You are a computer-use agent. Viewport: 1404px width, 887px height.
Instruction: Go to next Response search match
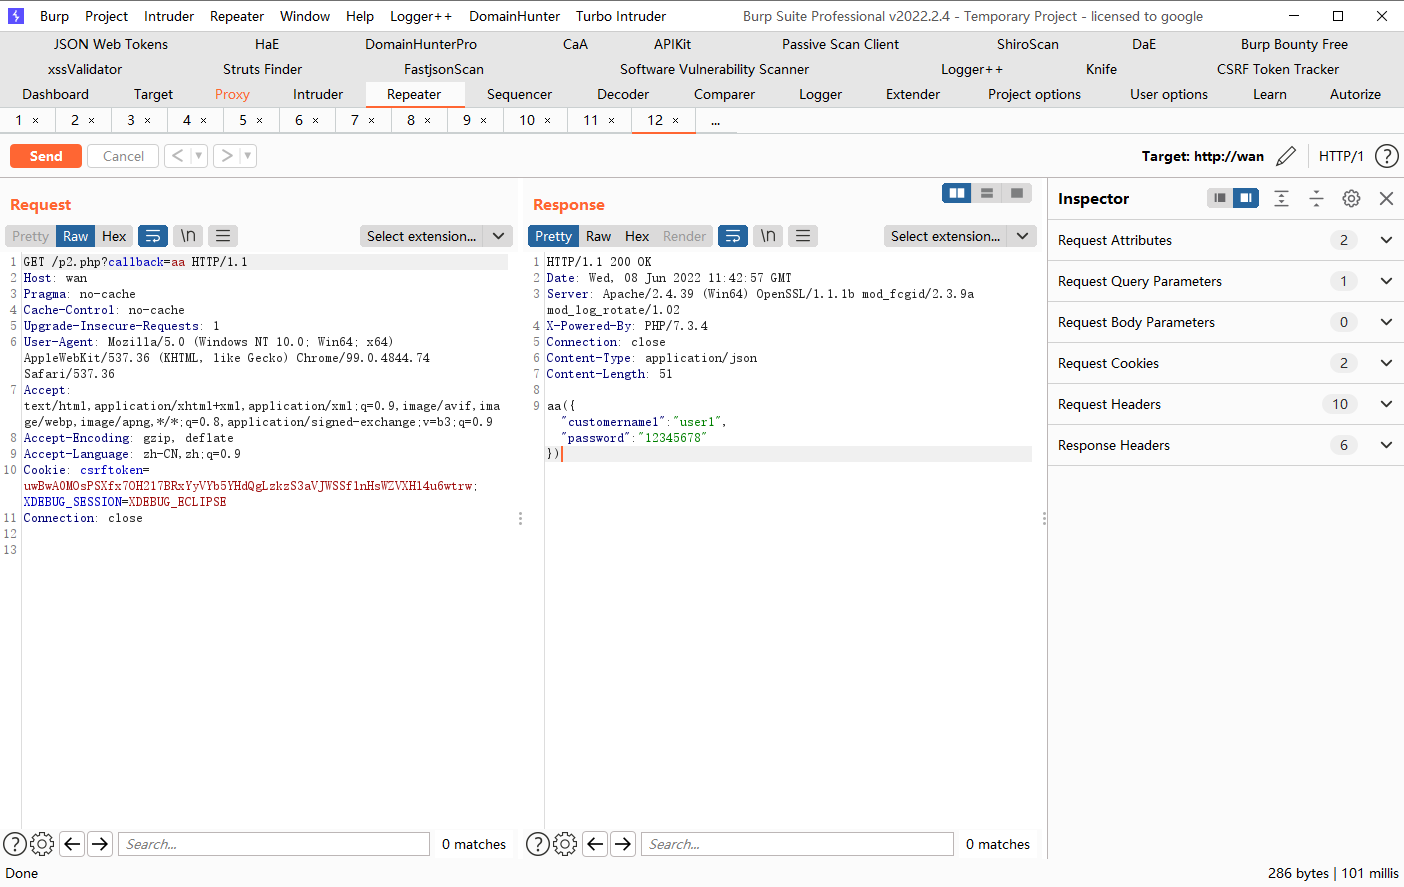(623, 844)
